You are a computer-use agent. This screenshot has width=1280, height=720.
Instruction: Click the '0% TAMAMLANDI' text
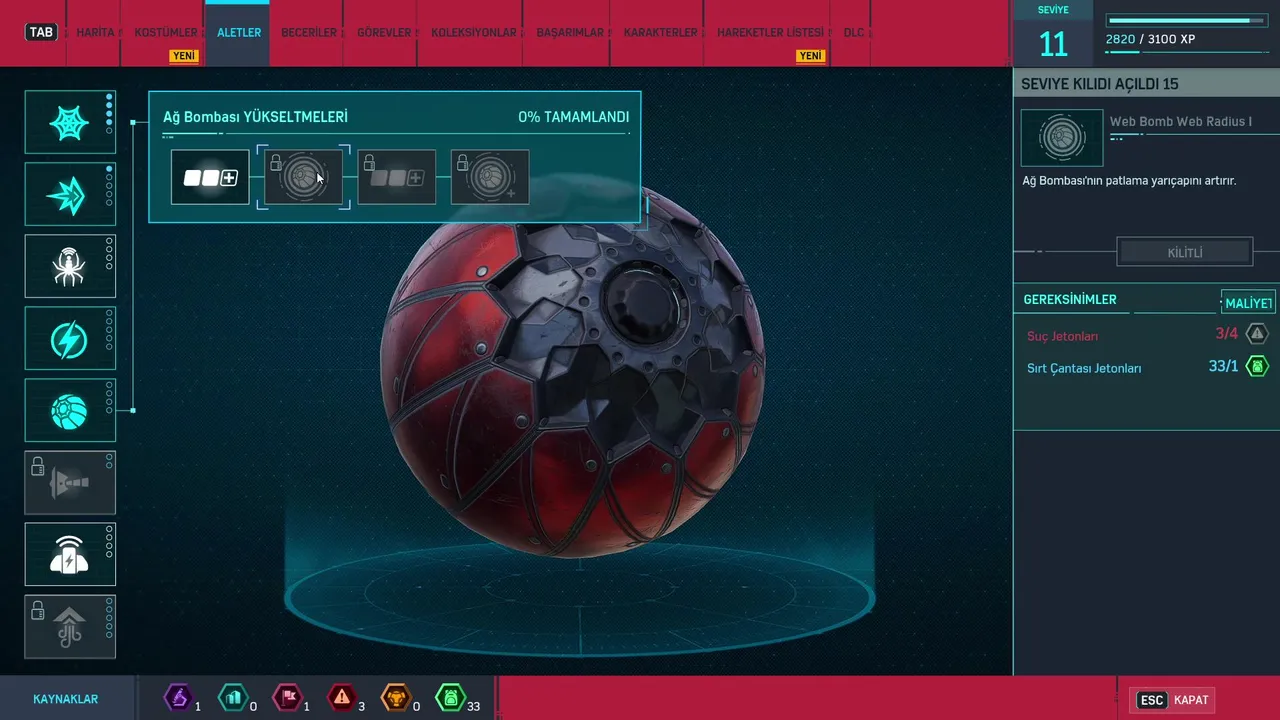tap(574, 117)
